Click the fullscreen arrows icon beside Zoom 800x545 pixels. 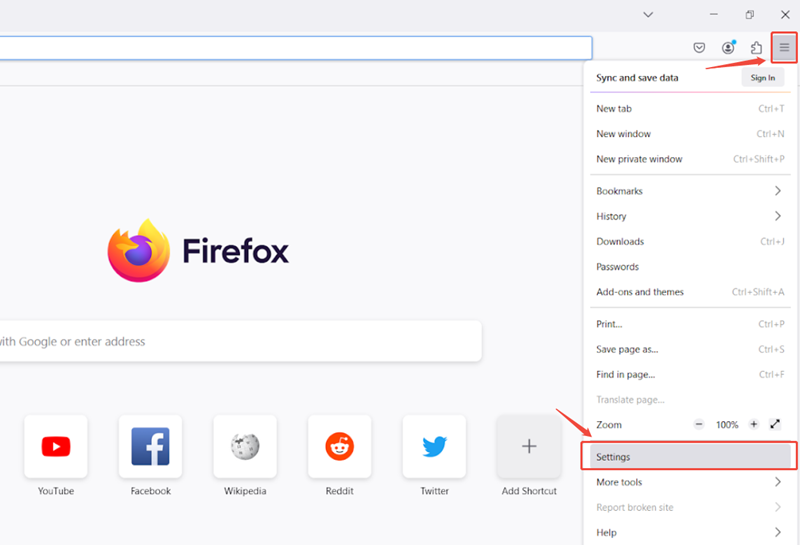pyautogui.click(x=775, y=424)
